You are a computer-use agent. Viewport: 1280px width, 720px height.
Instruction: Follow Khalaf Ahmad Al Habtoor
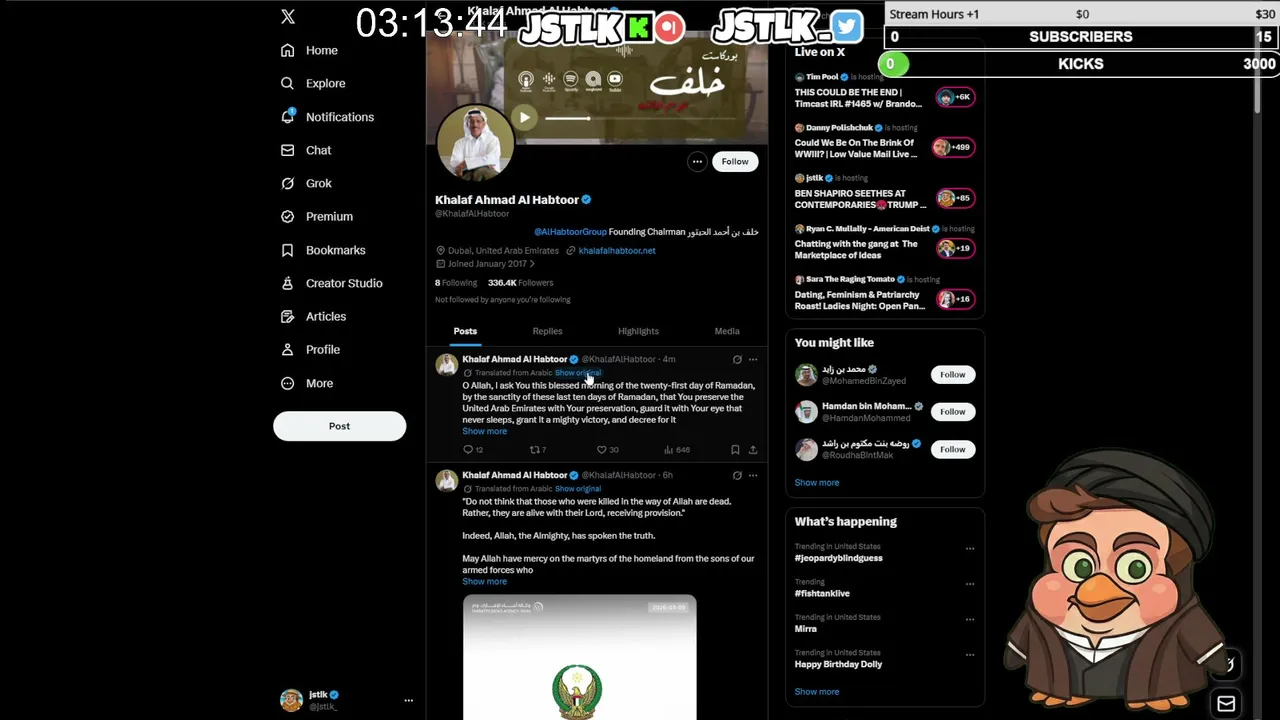735,161
